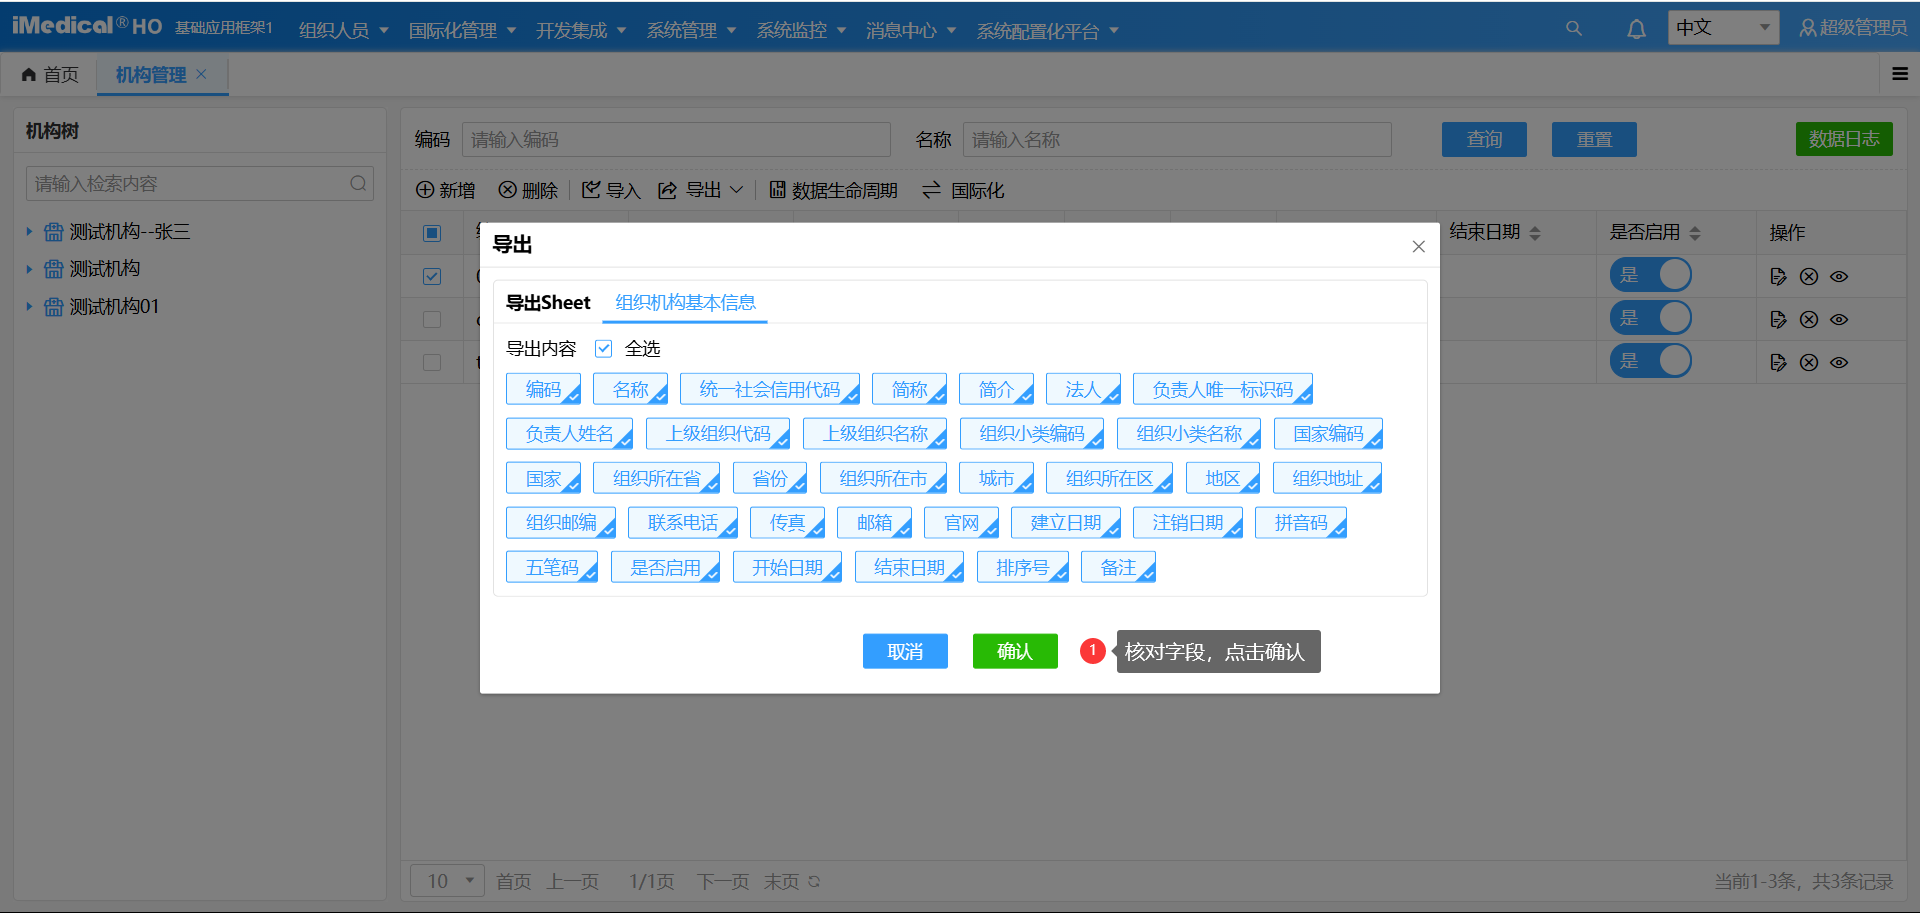The height and width of the screenshot is (913, 1920).
Task: Click the hamburger menu icon at right
Action: 1900,74
